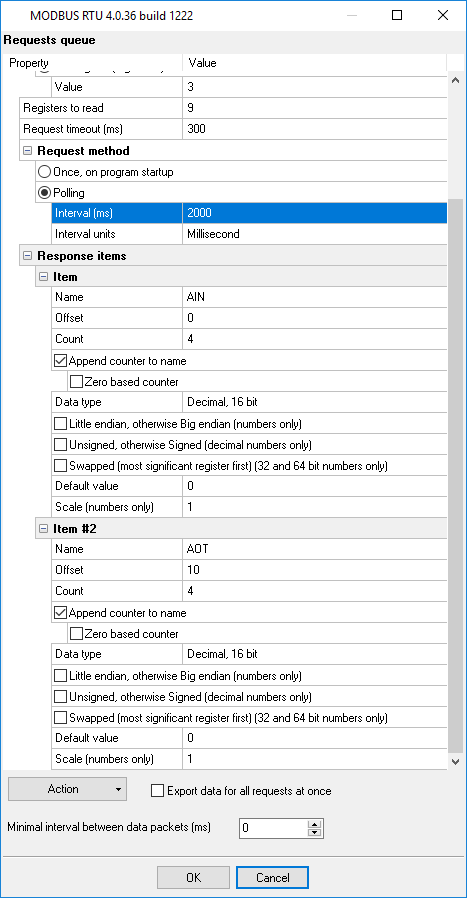Image resolution: width=467 pixels, height=898 pixels.
Task: Check Unsigned option for Item #2
Action: coord(60,696)
